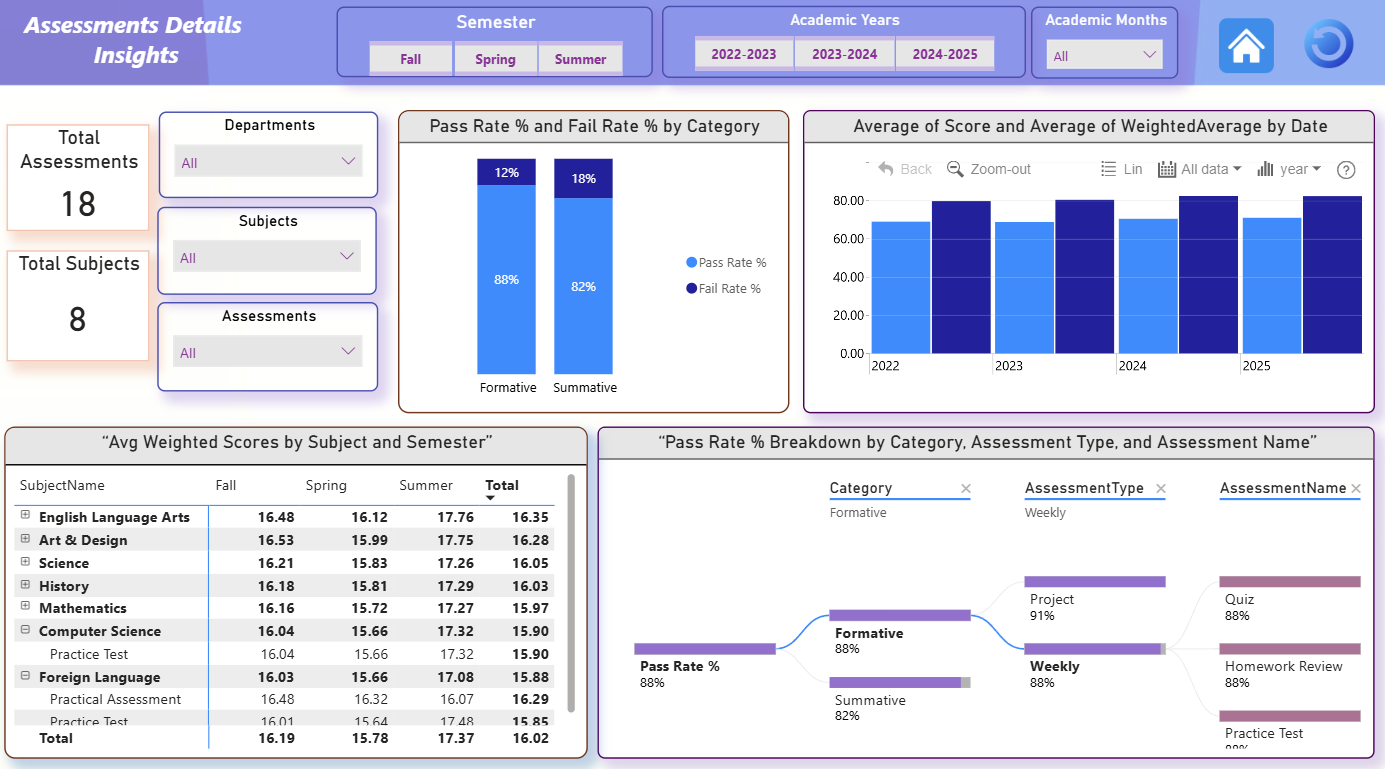Click the Pass Rate % legend swatch
1386x769 pixels.
pos(692,262)
